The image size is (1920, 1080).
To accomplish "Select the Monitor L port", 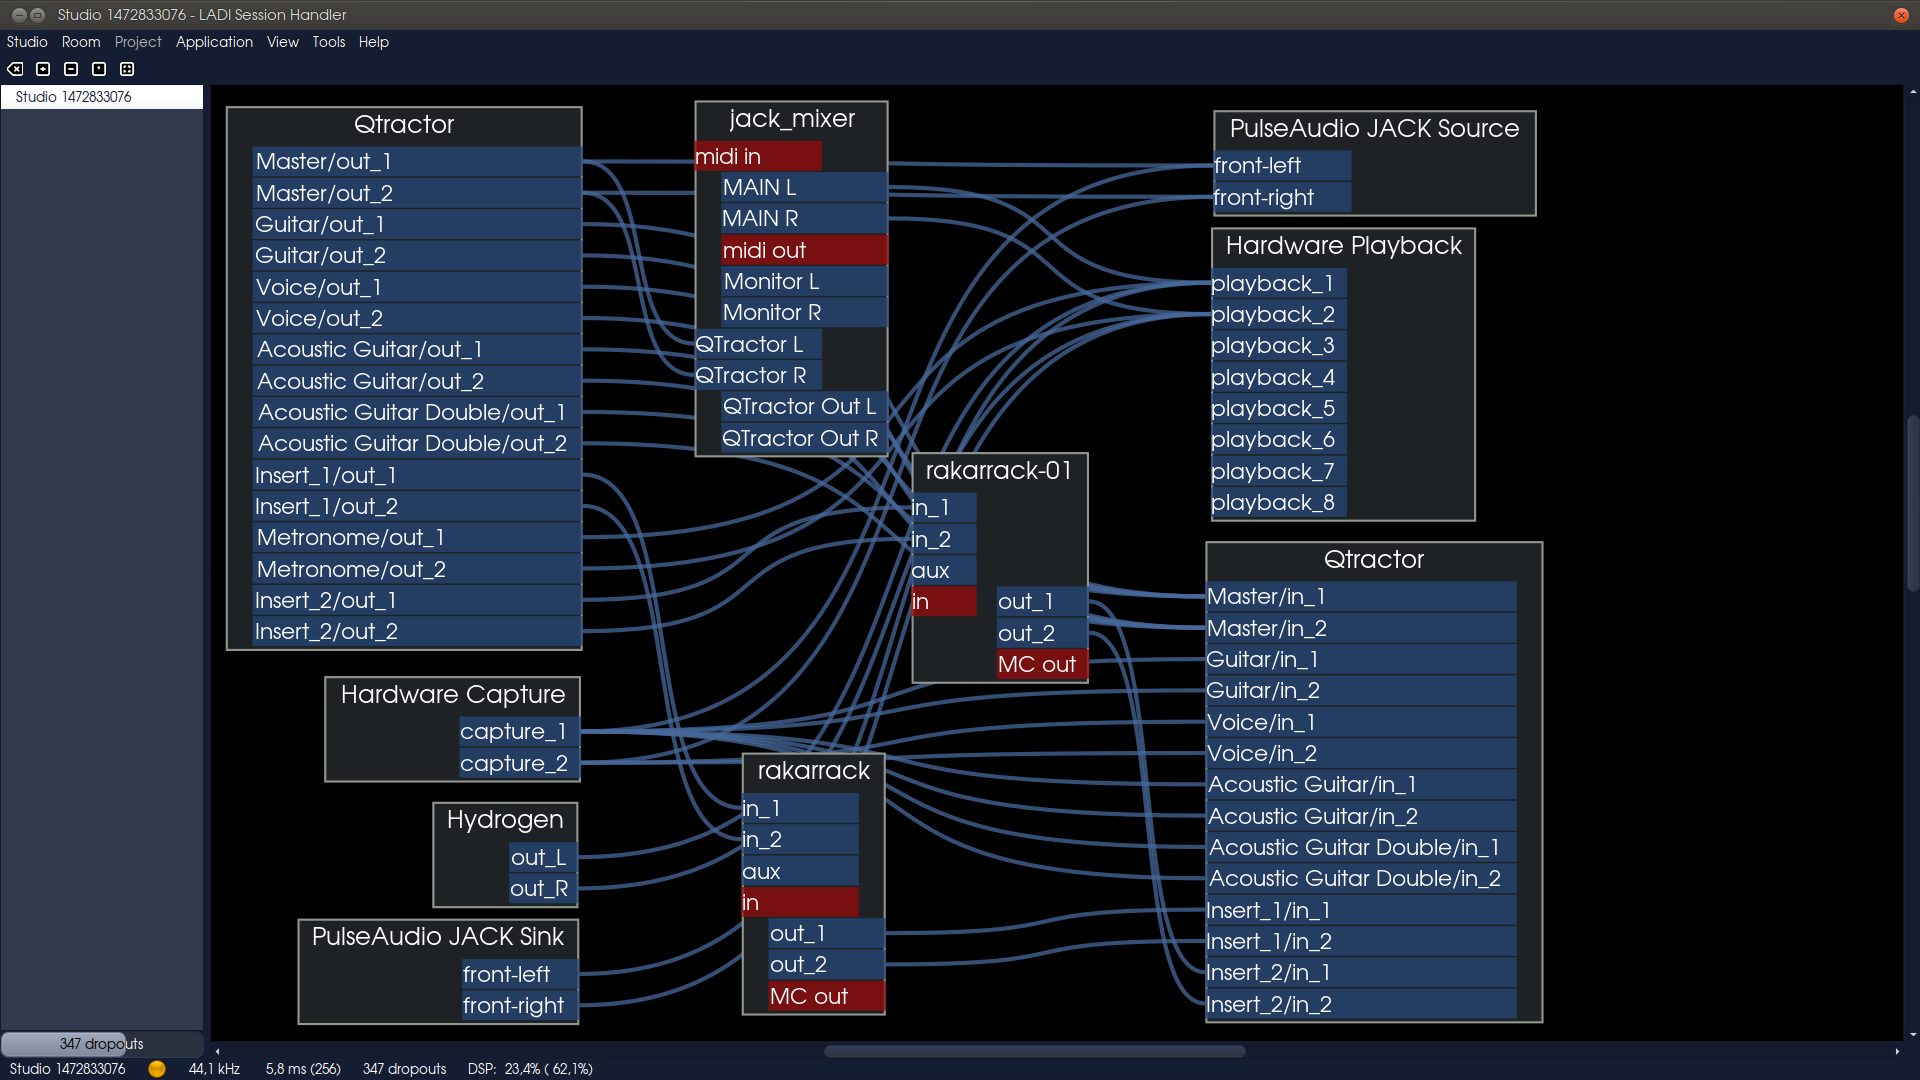I will [x=804, y=282].
